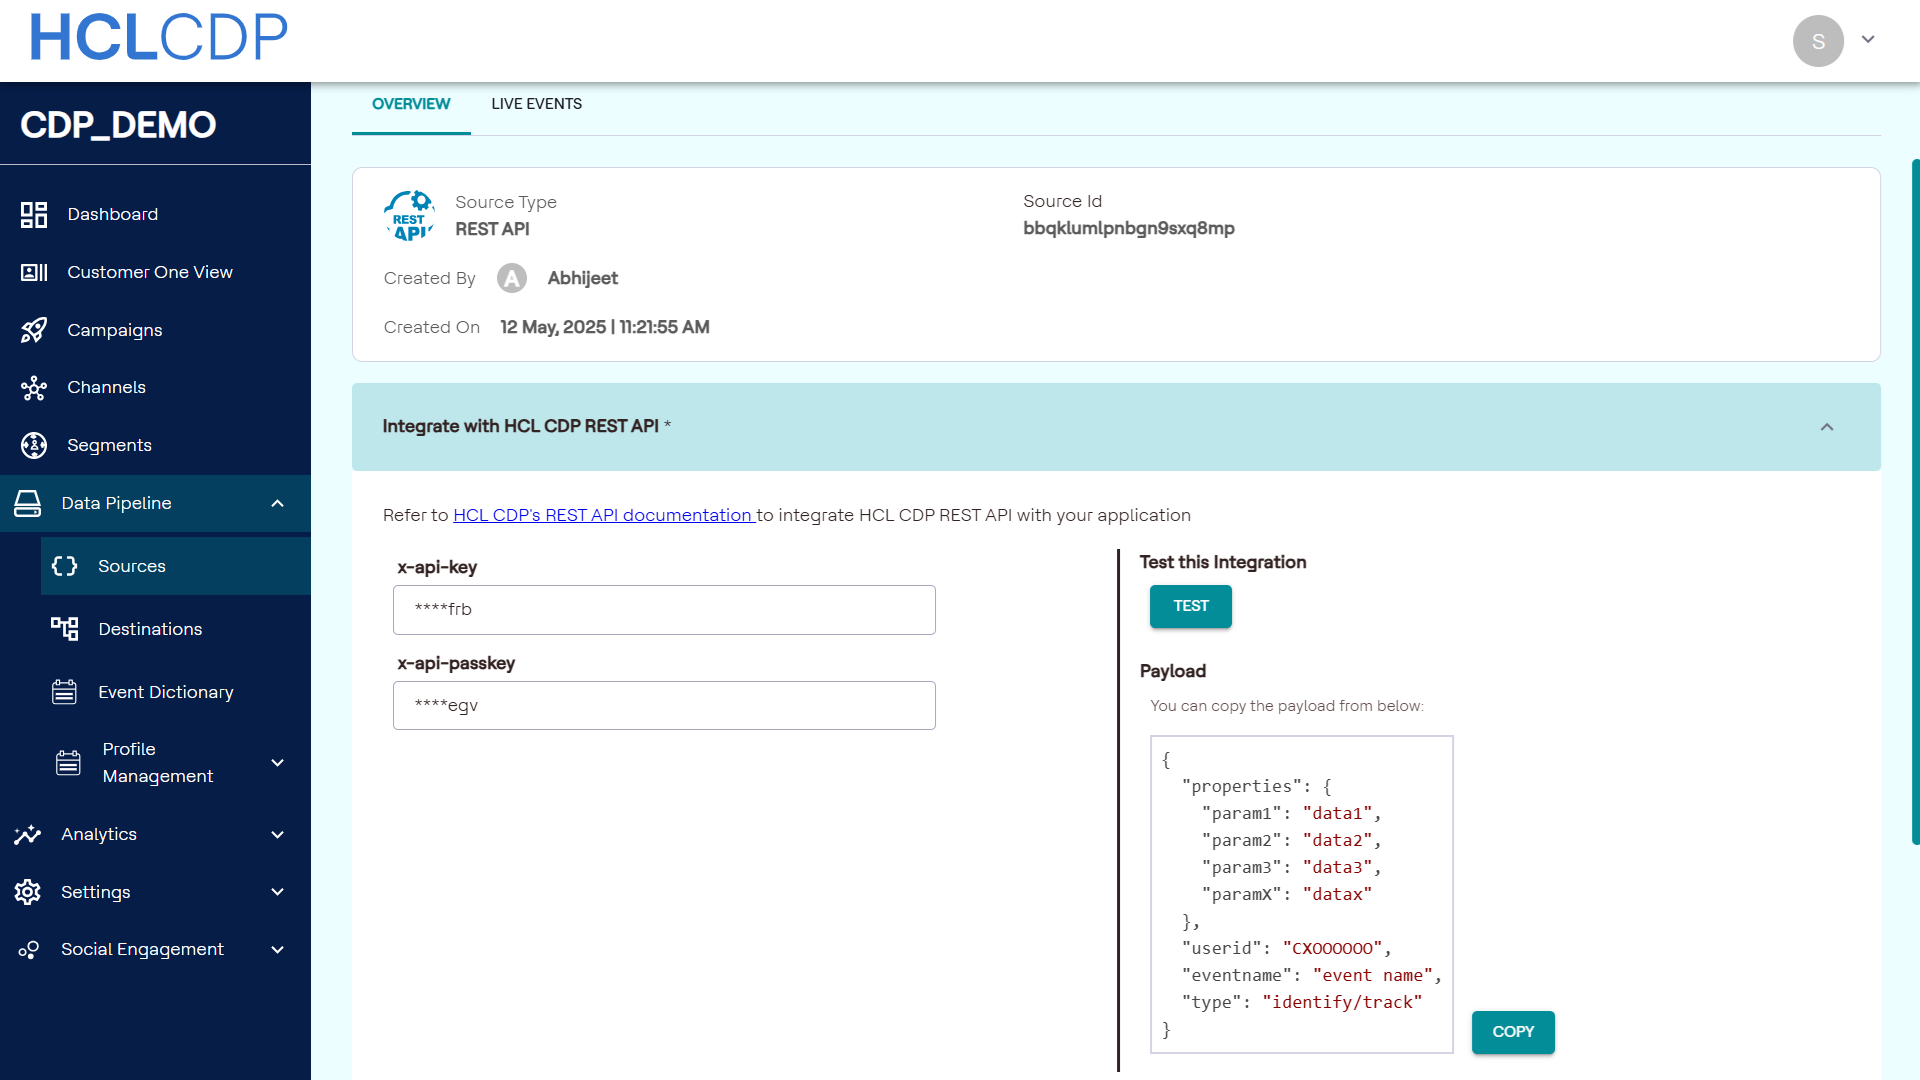Screen dimensions: 1920x1080
Task: Open the user account dropdown arrow
Action: click(1868, 40)
